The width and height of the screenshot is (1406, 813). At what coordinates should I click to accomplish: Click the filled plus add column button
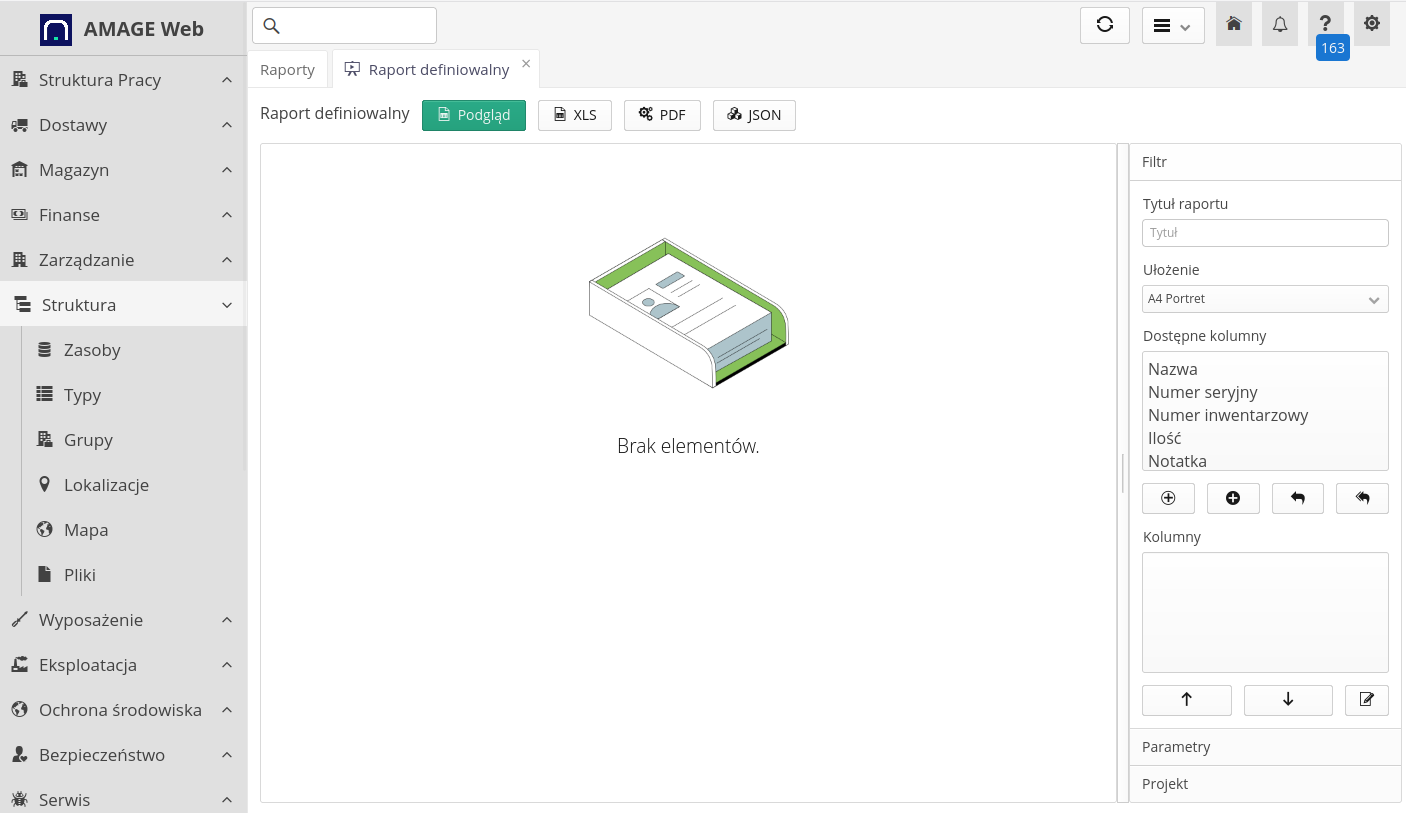click(x=1232, y=498)
